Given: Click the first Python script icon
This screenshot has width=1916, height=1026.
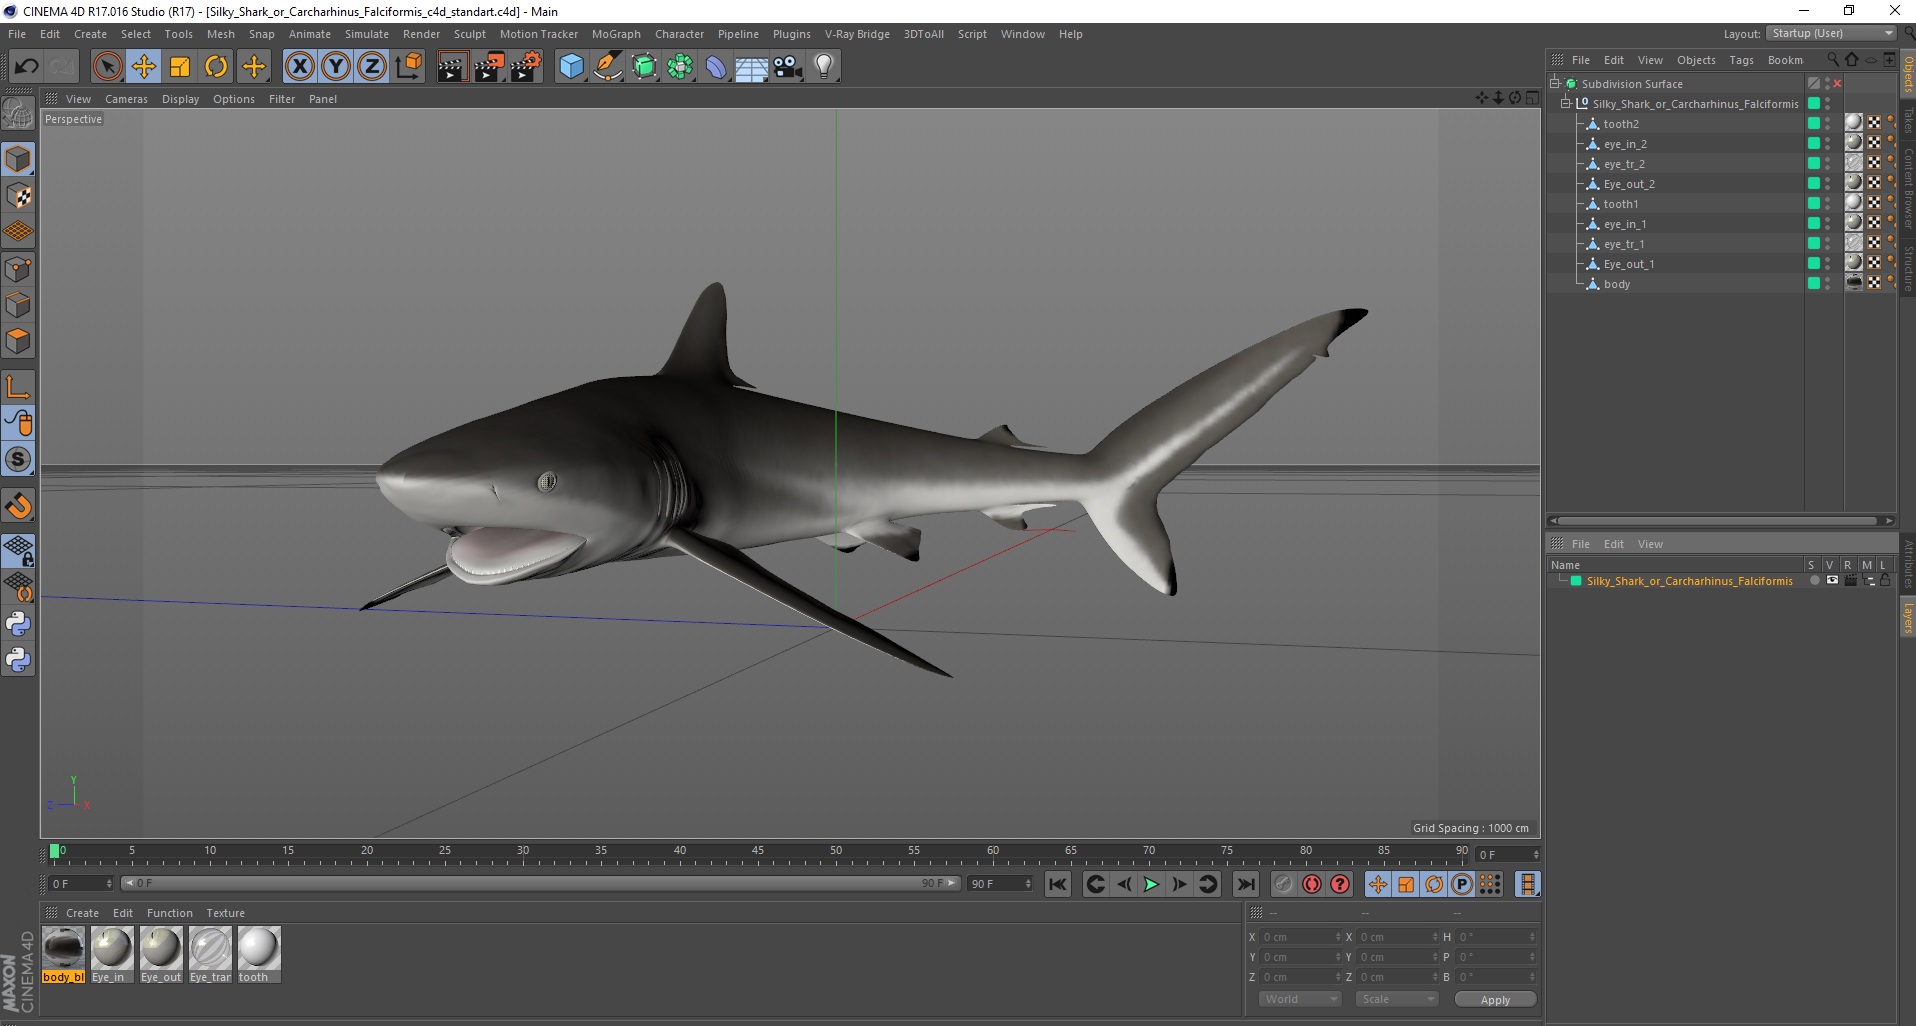Looking at the screenshot, I should point(18,624).
